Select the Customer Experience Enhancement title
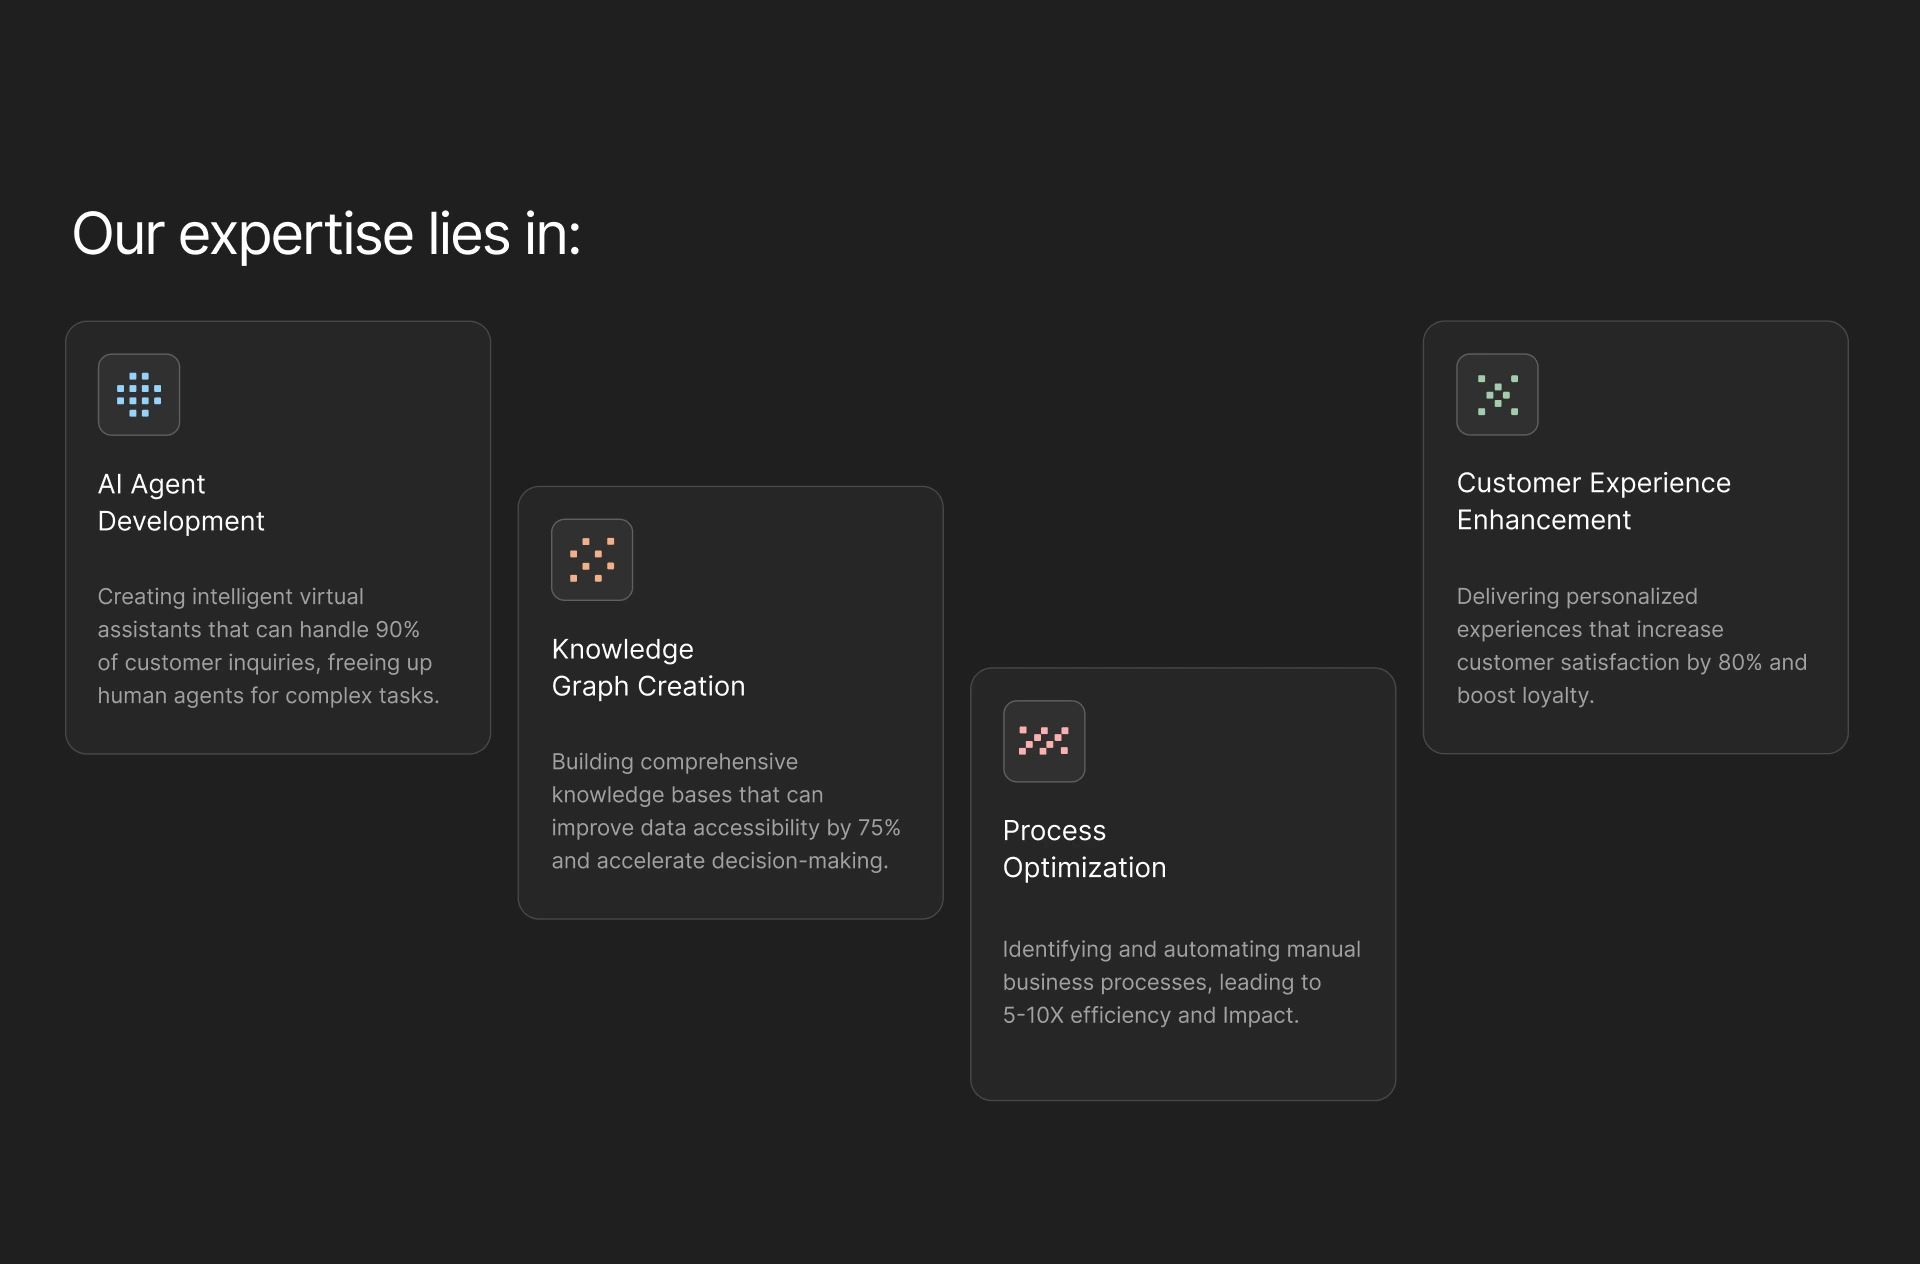The width and height of the screenshot is (1920, 1264). (1593, 502)
